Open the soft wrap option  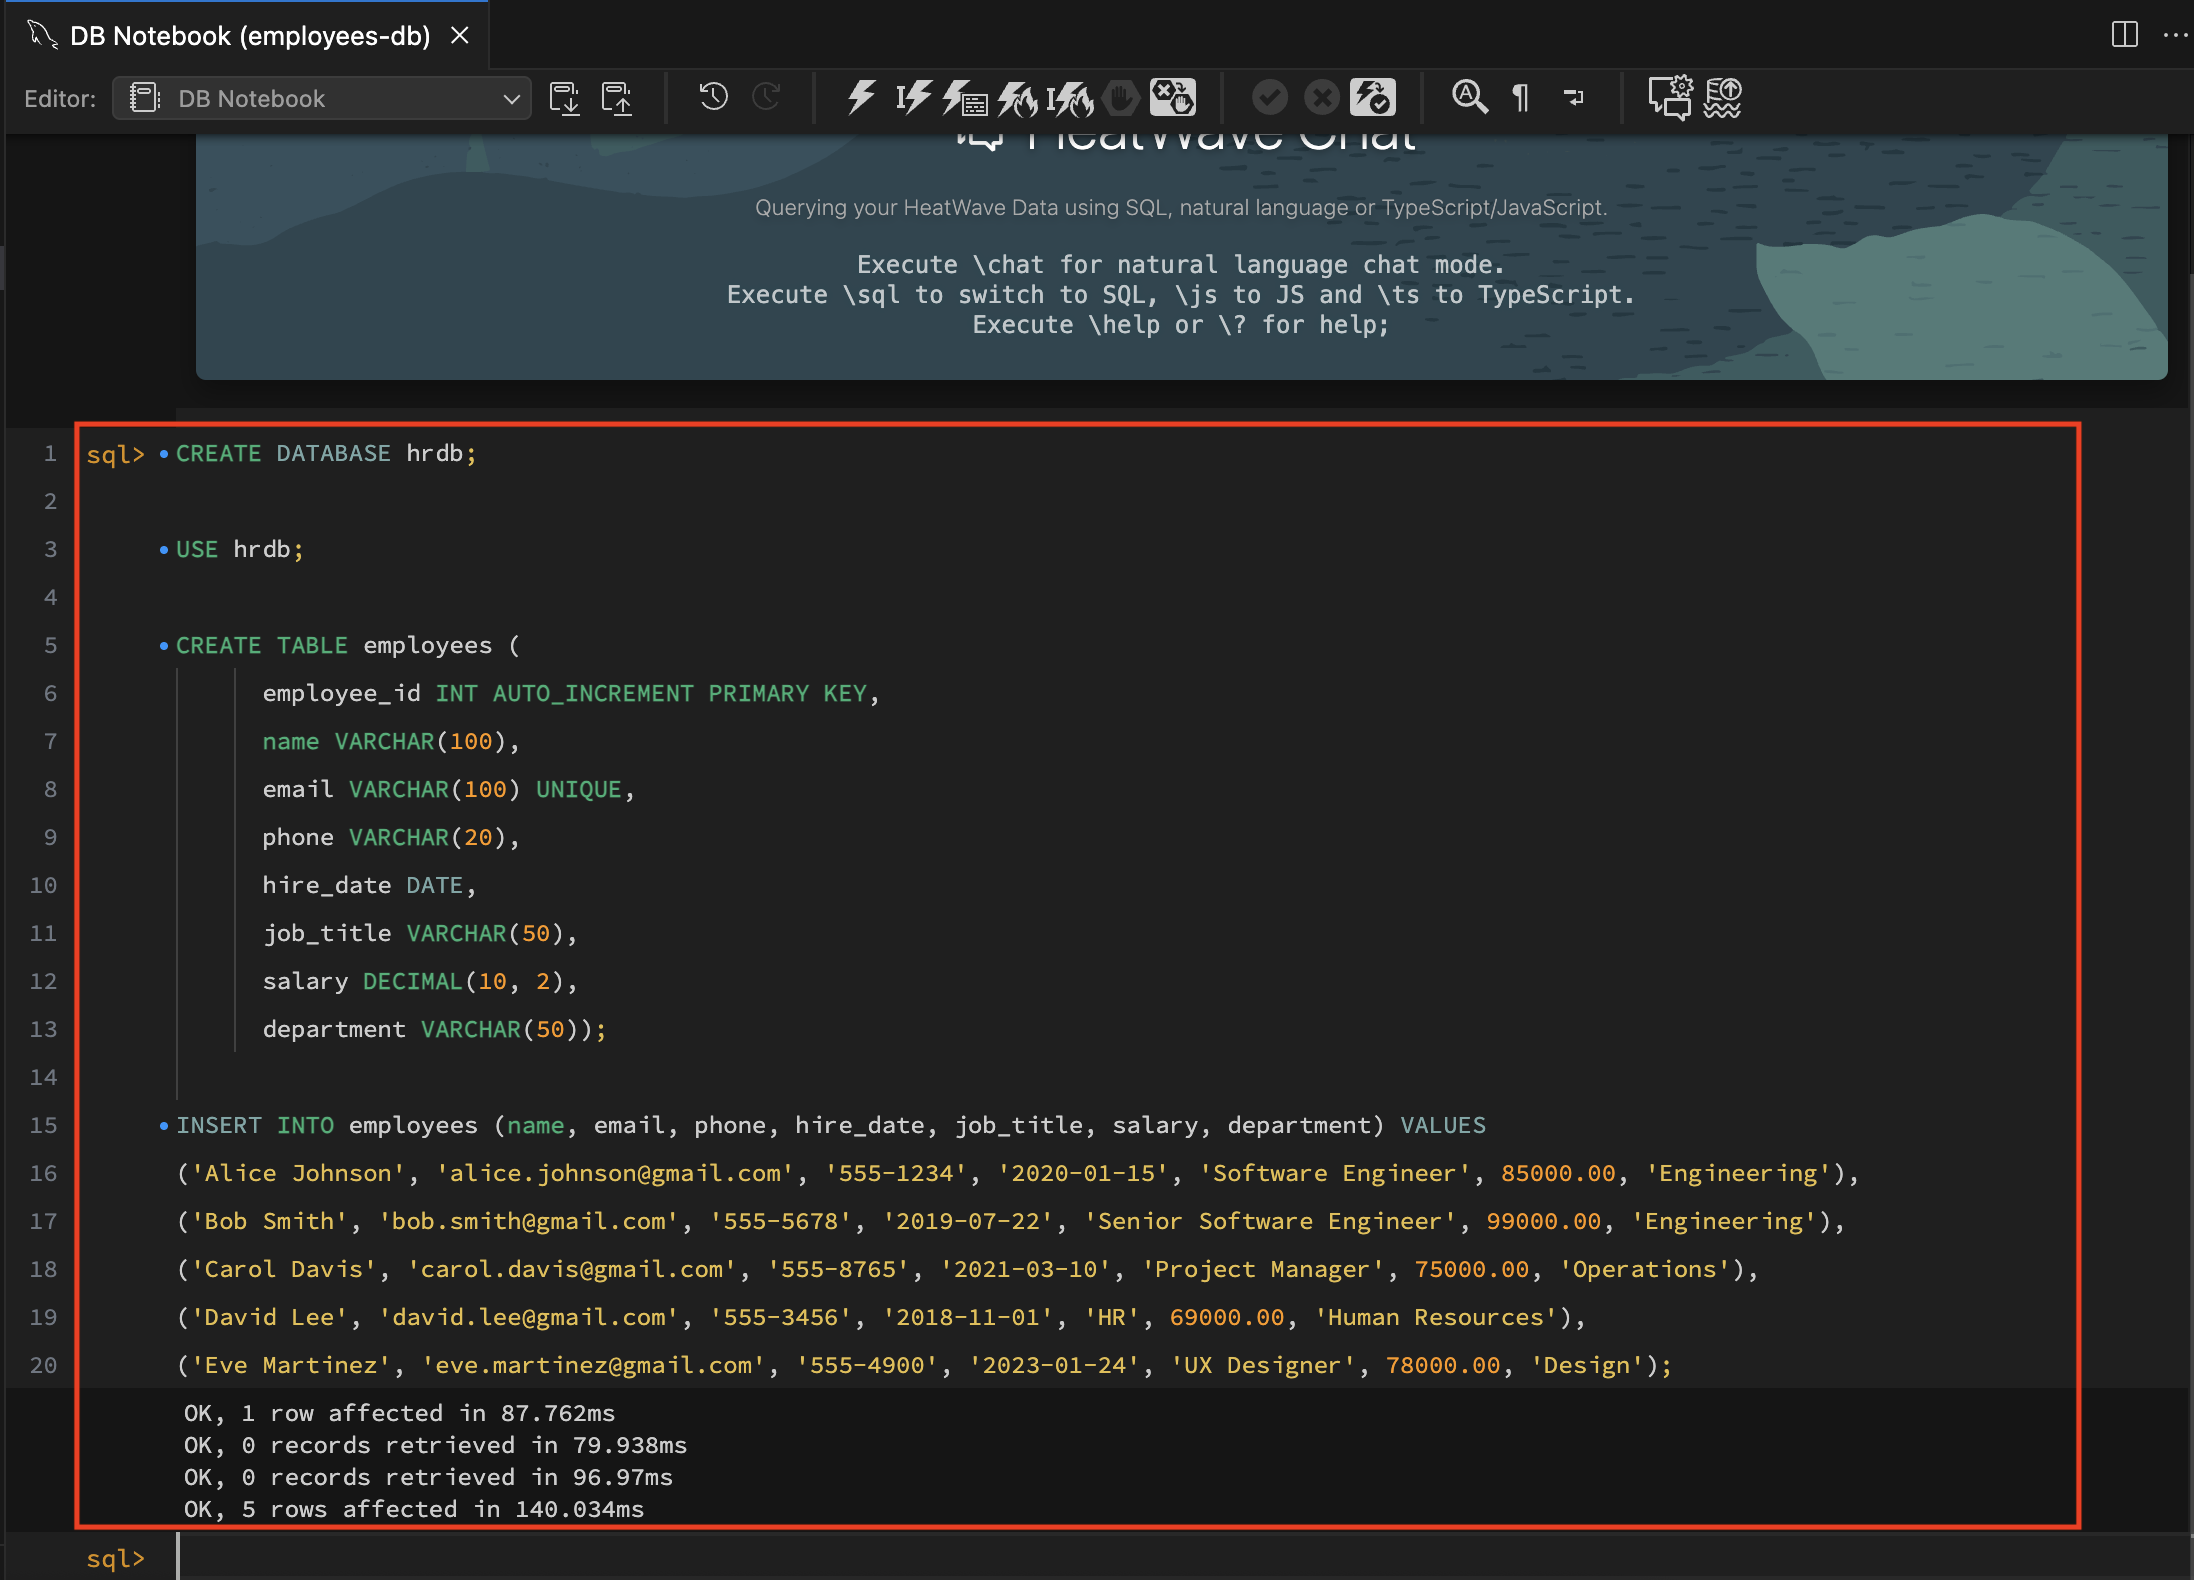[1574, 98]
